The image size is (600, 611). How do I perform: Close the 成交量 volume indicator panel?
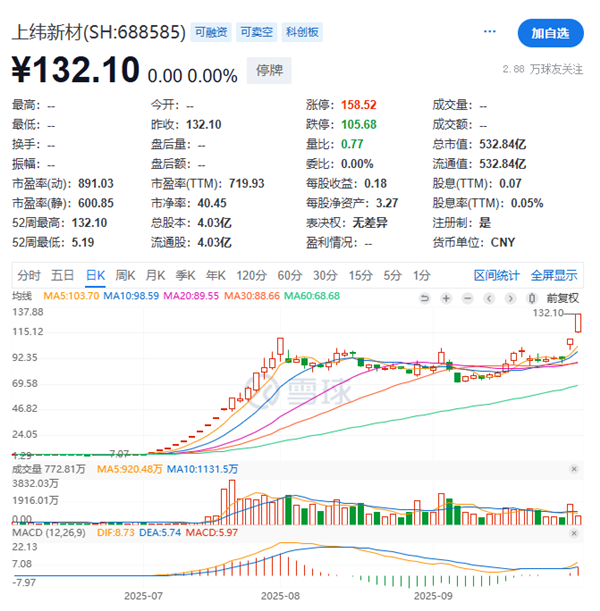pyautogui.click(x=573, y=468)
